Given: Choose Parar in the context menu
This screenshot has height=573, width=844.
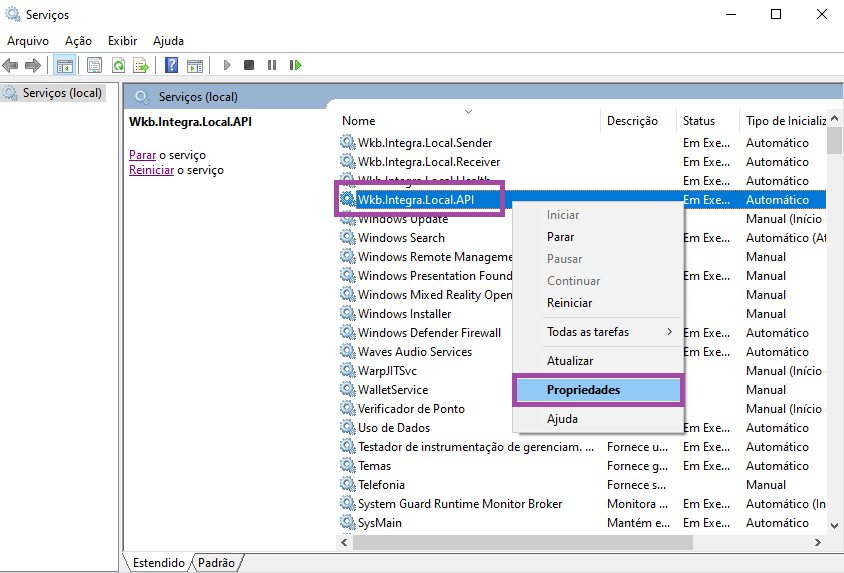Looking at the screenshot, I should pos(598,237).
